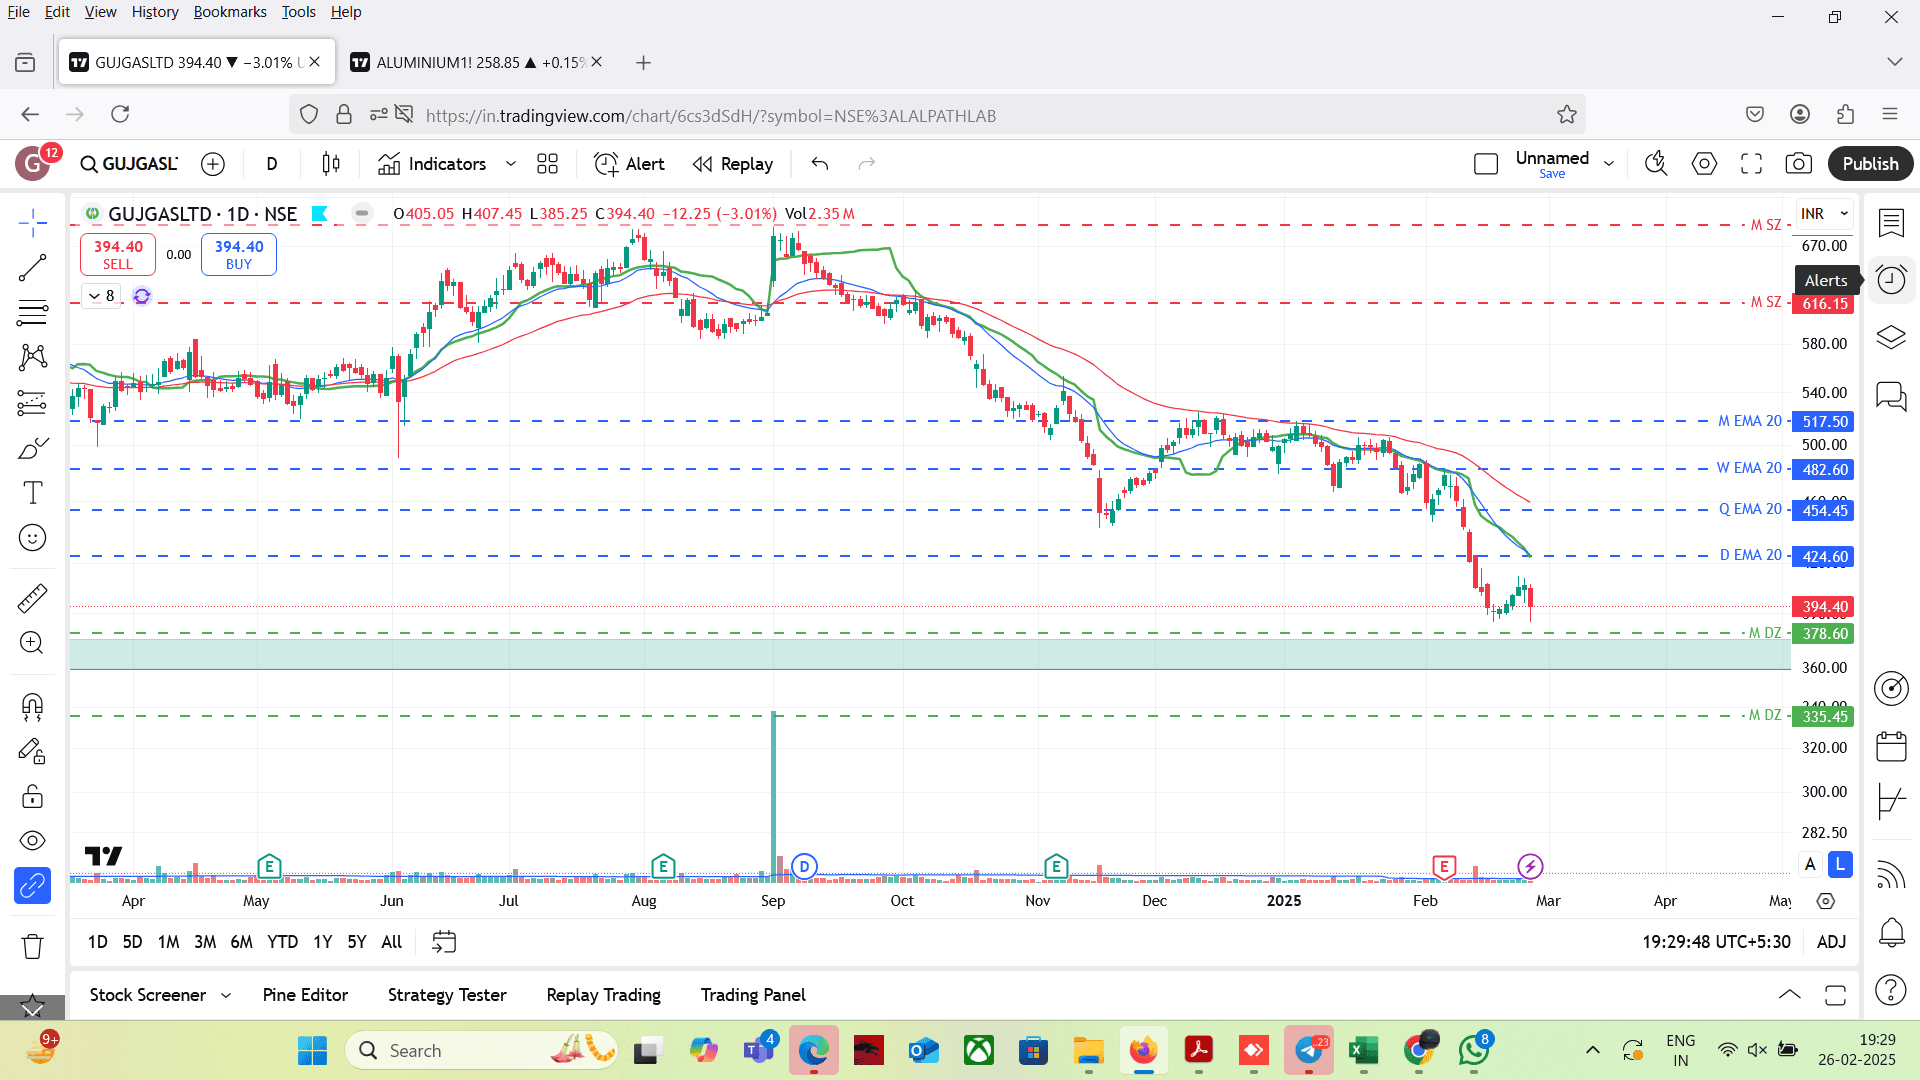Open the Indicators dialog
The image size is (1920, 1080).
tap(432, 164)
